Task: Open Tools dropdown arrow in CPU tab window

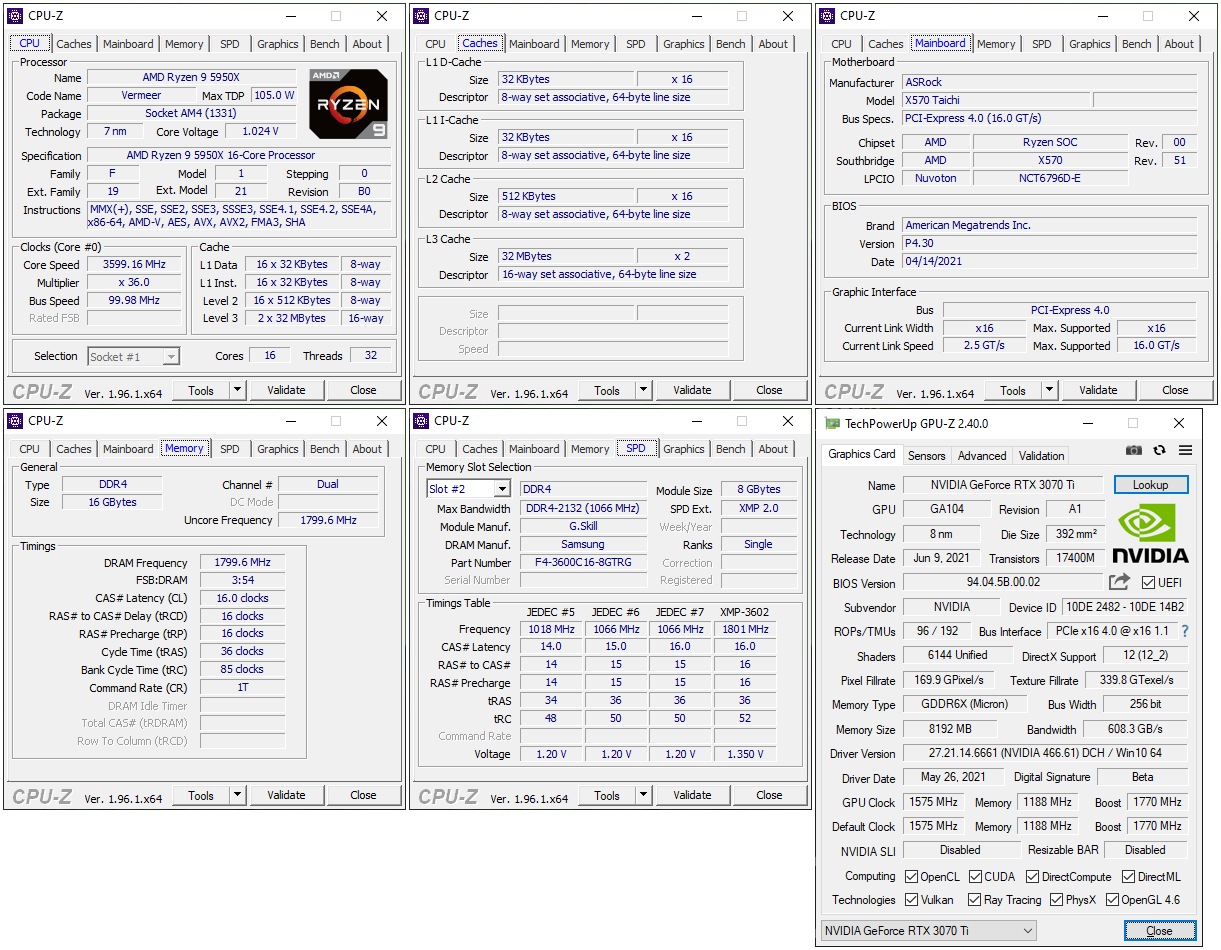Action: [237, 390]
